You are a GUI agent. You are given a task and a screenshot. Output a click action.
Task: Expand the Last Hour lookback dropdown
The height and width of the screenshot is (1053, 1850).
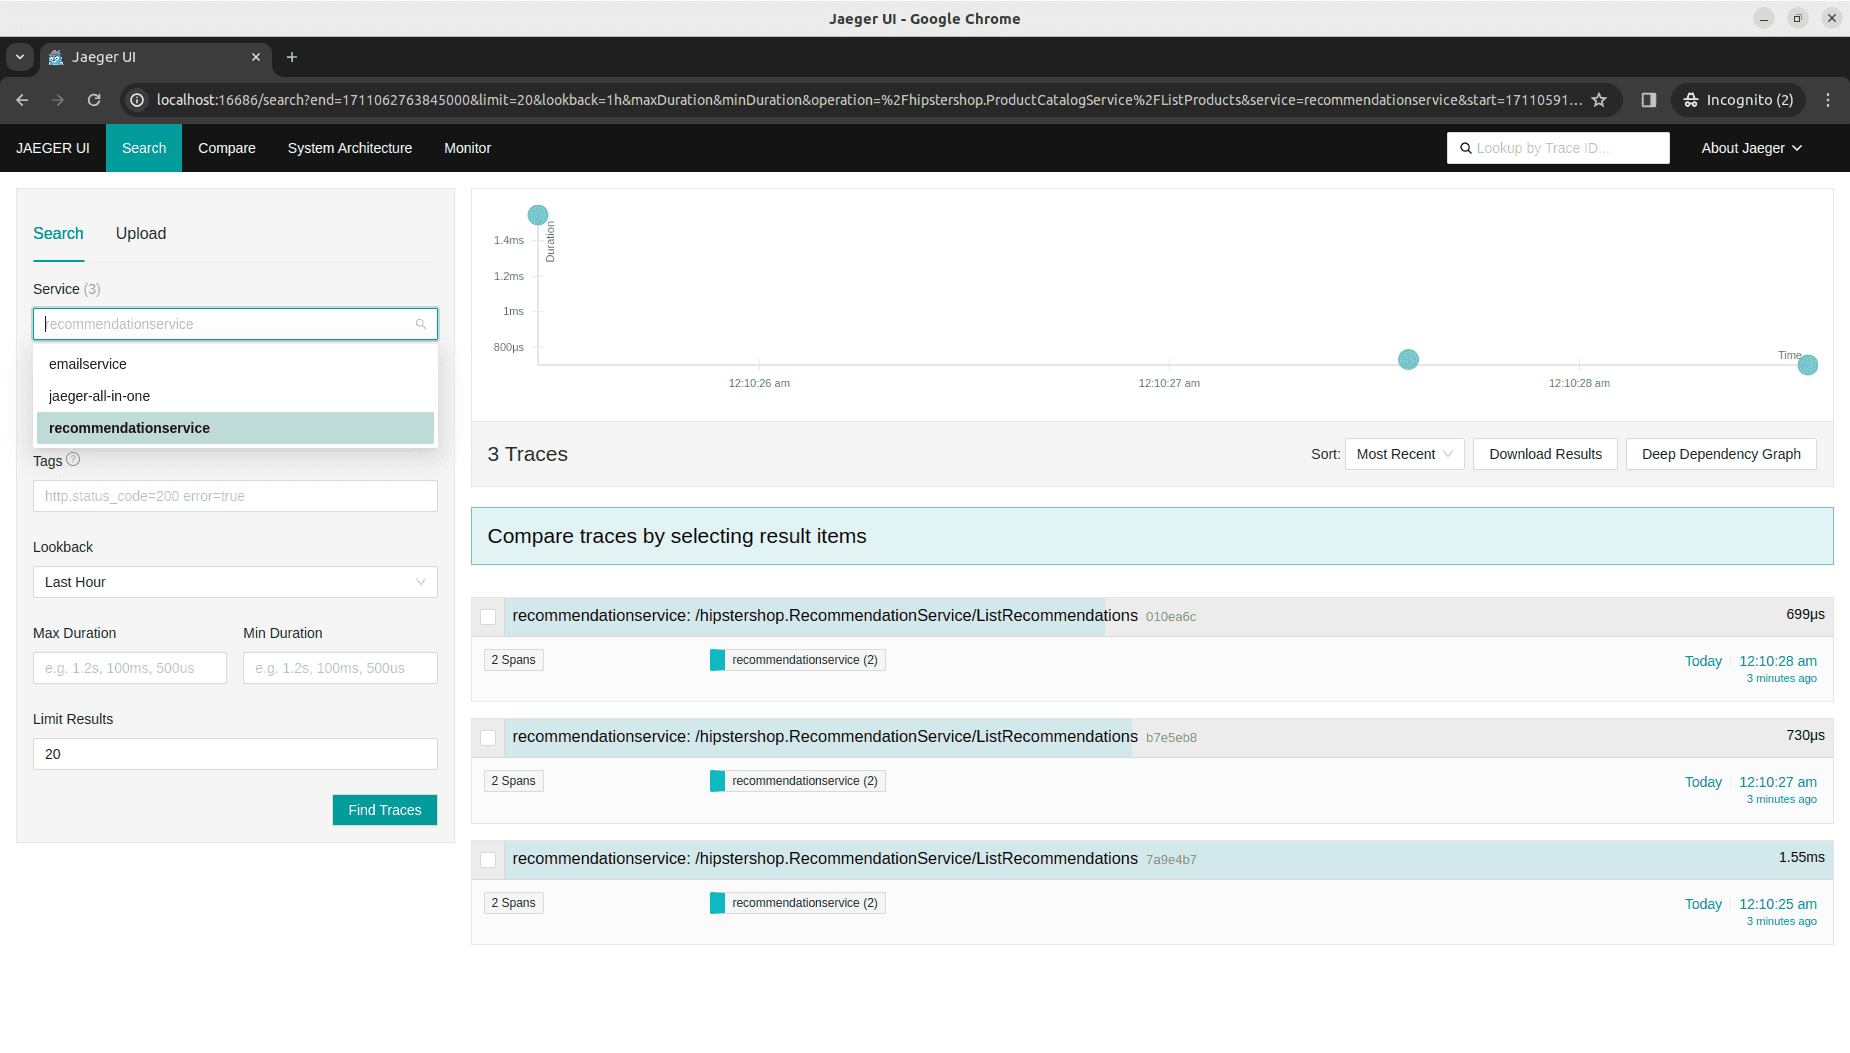pyautogui.click(x=235, y=582)
